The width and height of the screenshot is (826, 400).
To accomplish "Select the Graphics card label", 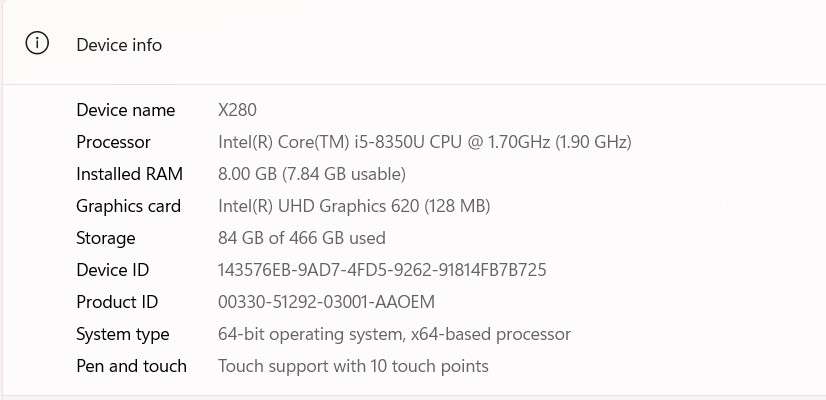I will coord(129,207).
